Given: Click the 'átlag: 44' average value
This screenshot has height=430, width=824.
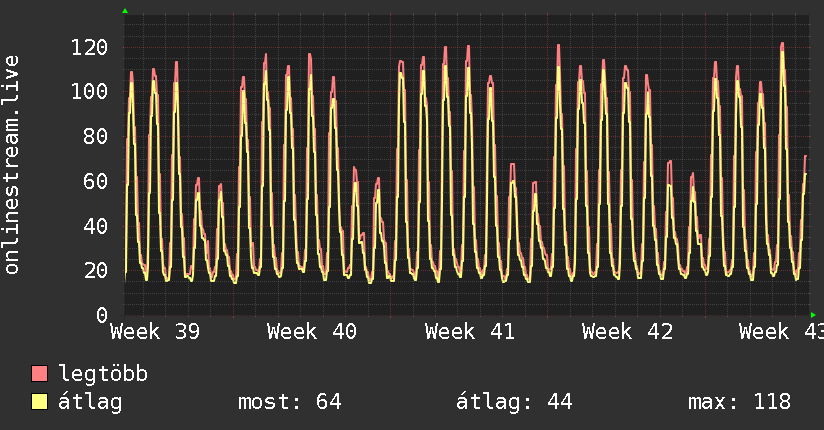Looking at the screenshot, I should point(514,403).
